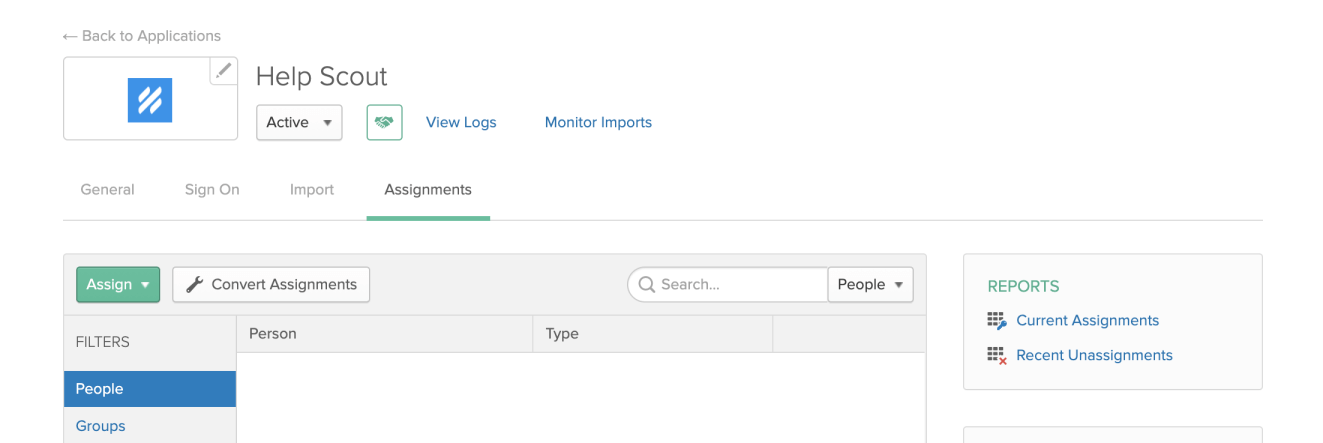The image size is (1323, 443).
Task: Click the Current Assignments report grid icon
Action: coord(996,321)
